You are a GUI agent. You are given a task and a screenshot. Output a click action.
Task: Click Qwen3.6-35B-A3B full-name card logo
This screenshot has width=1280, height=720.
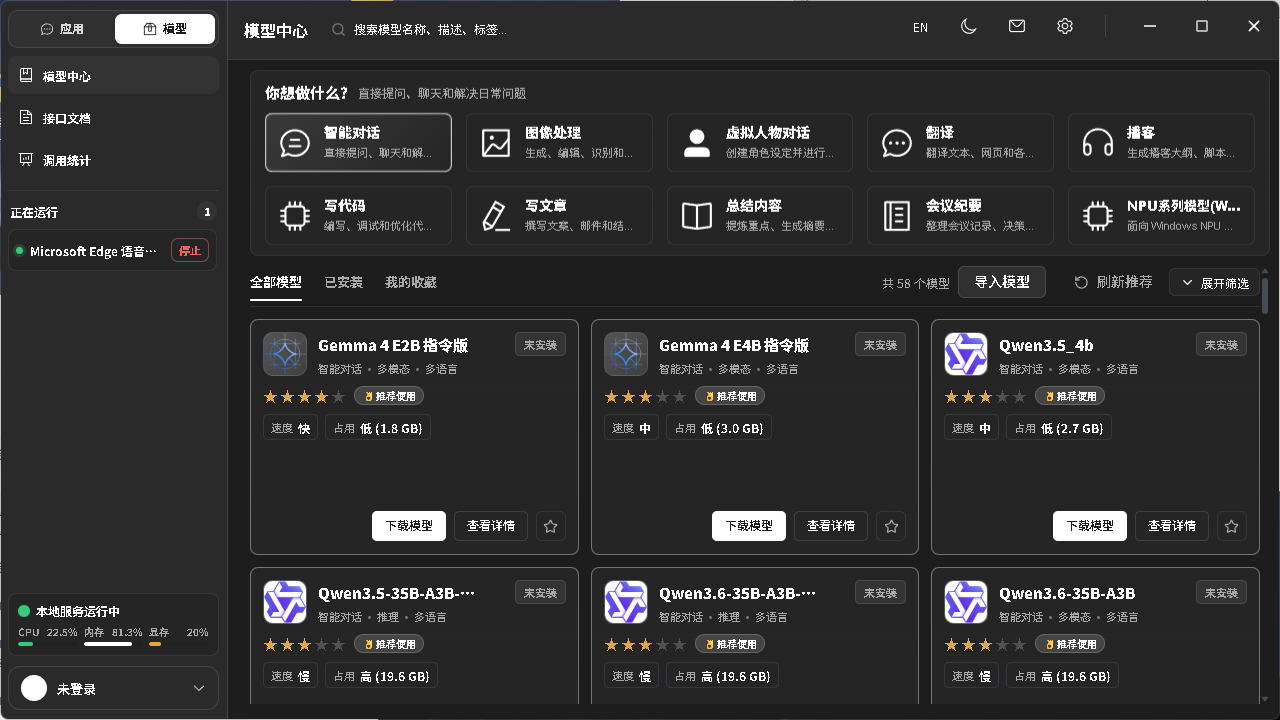point(966,602)
